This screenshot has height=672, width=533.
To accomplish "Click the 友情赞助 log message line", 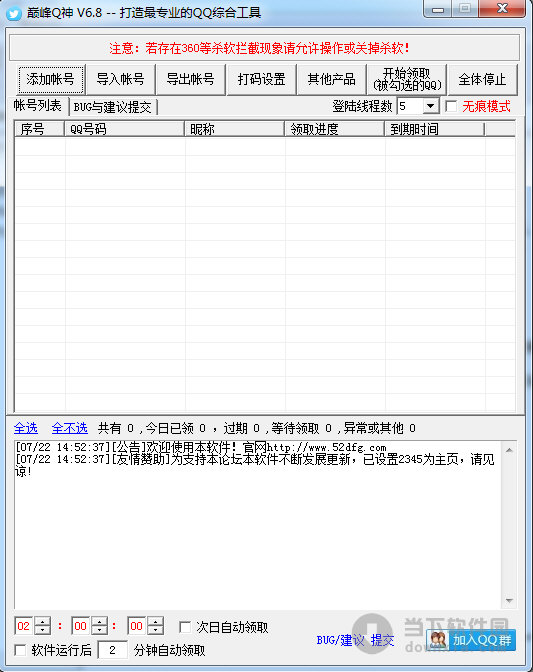I will [255, 465].
